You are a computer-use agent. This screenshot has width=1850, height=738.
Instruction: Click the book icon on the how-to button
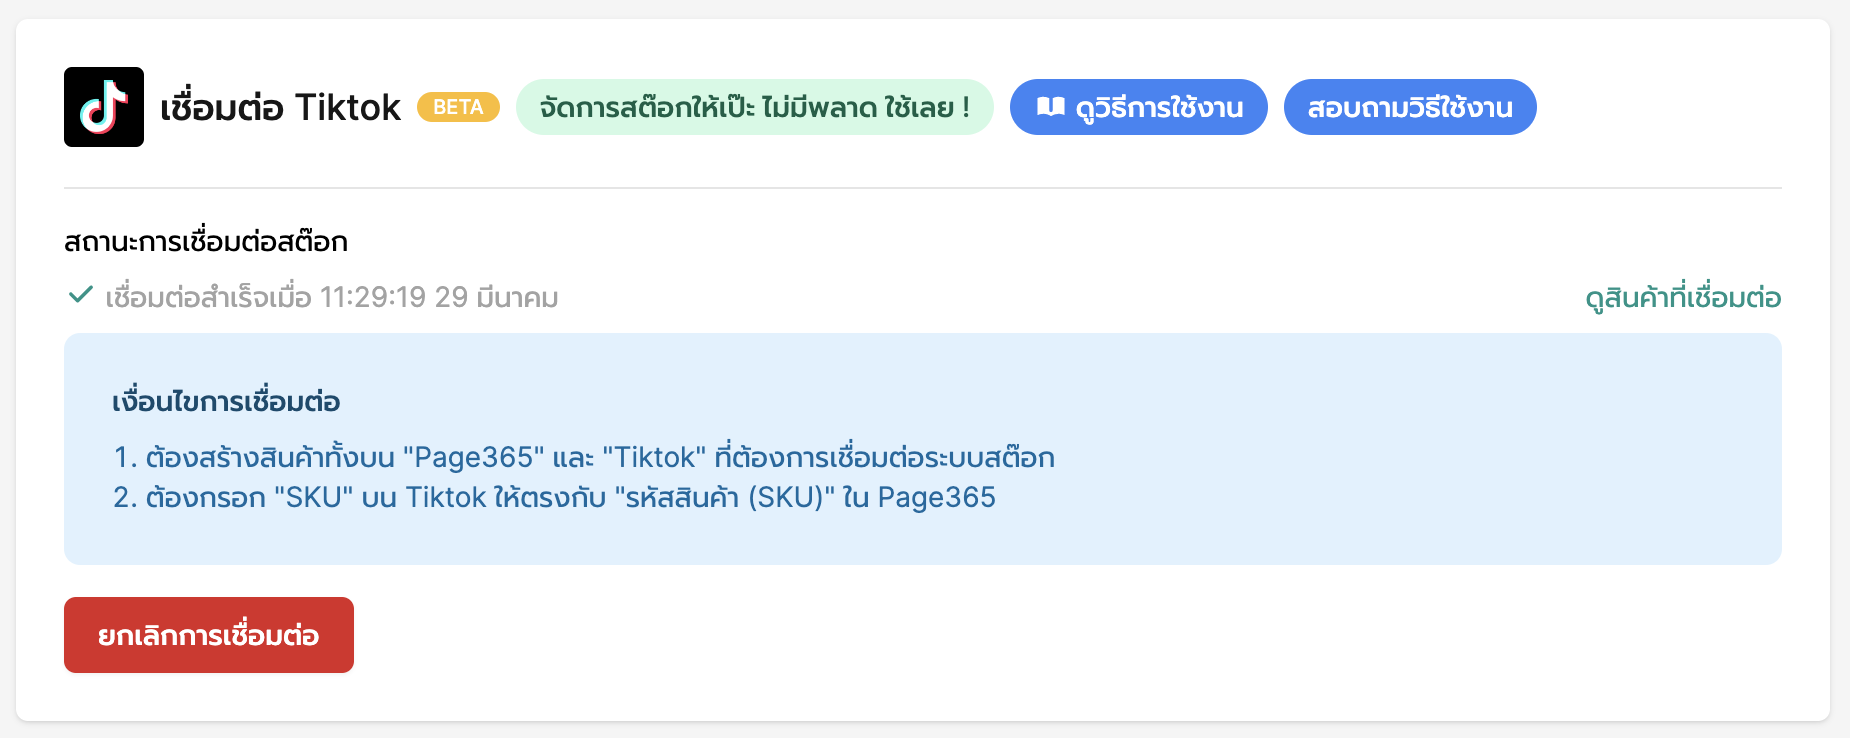point(1050,107)
